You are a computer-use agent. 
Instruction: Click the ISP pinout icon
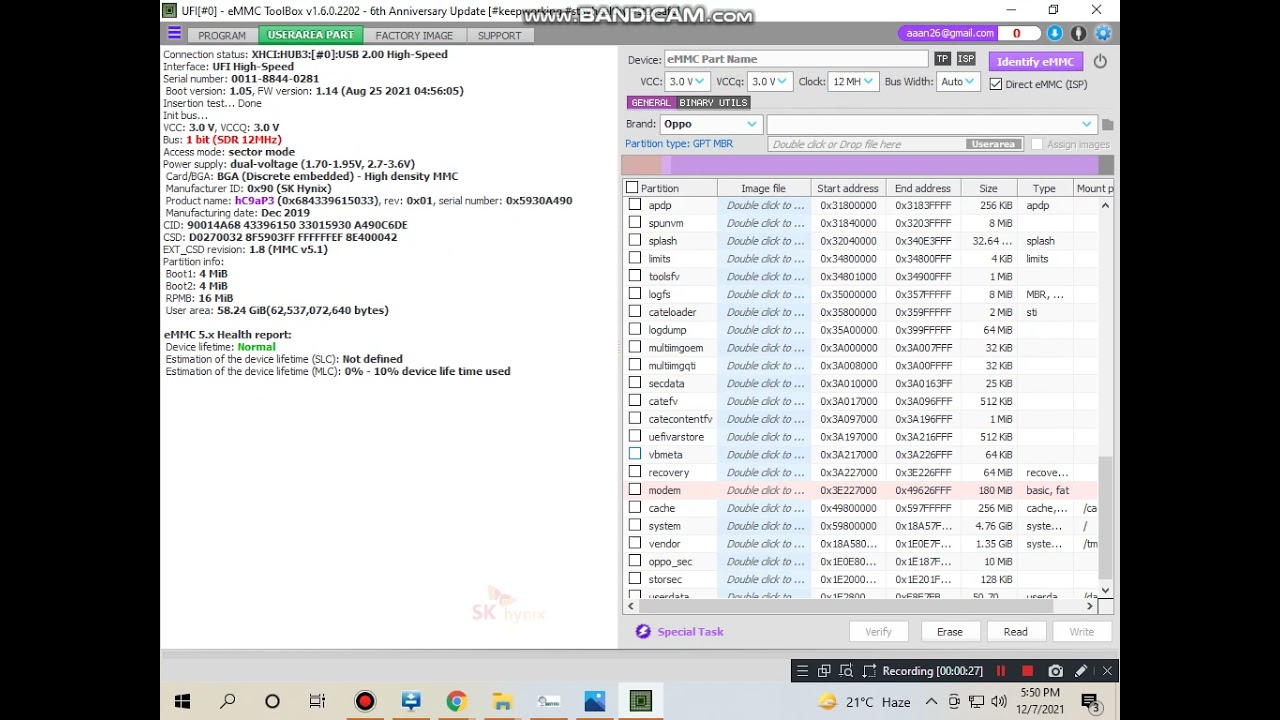coord(966,59)
